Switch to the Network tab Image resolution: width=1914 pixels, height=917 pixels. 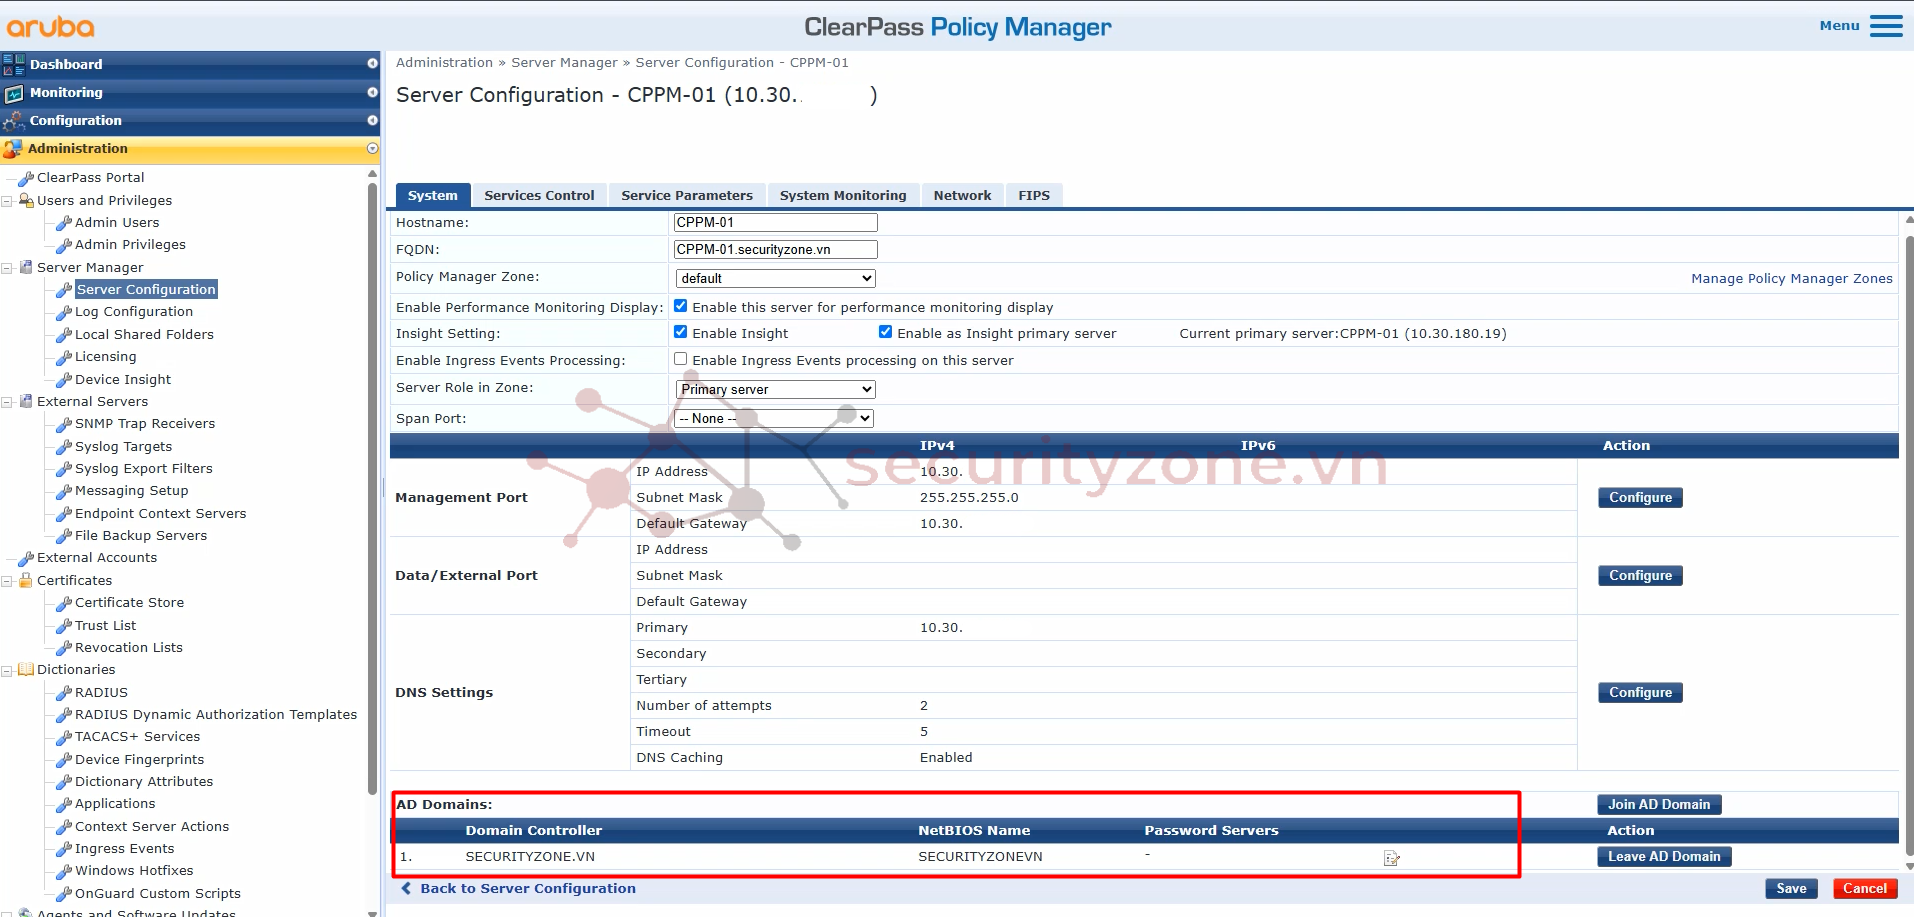click(x=962, y=195)
